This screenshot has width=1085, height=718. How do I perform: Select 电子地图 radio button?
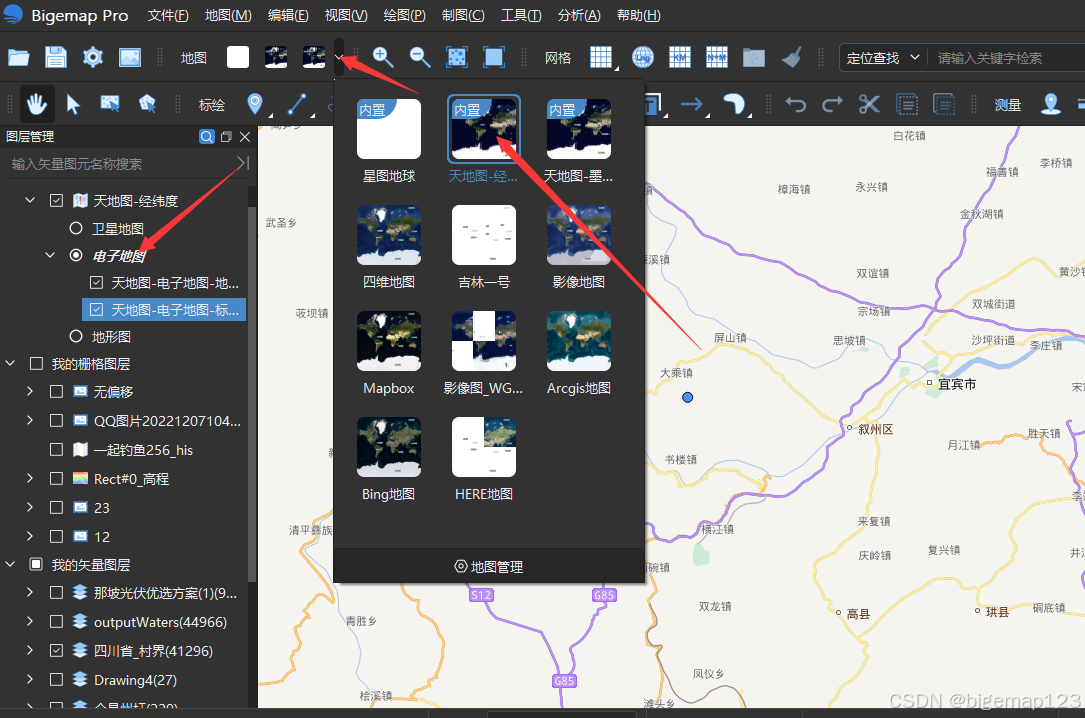(x=76, y=255)
